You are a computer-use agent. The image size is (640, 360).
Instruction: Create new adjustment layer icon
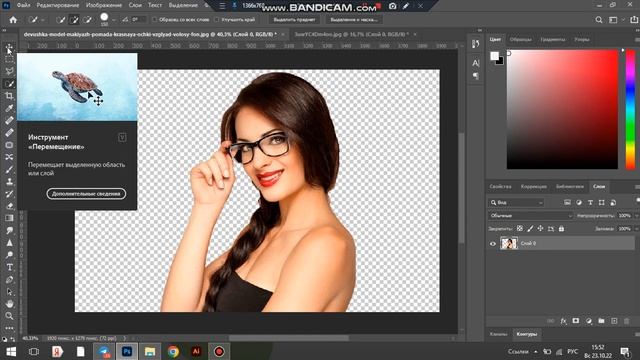pyautogui.click(x=589, y=321)
